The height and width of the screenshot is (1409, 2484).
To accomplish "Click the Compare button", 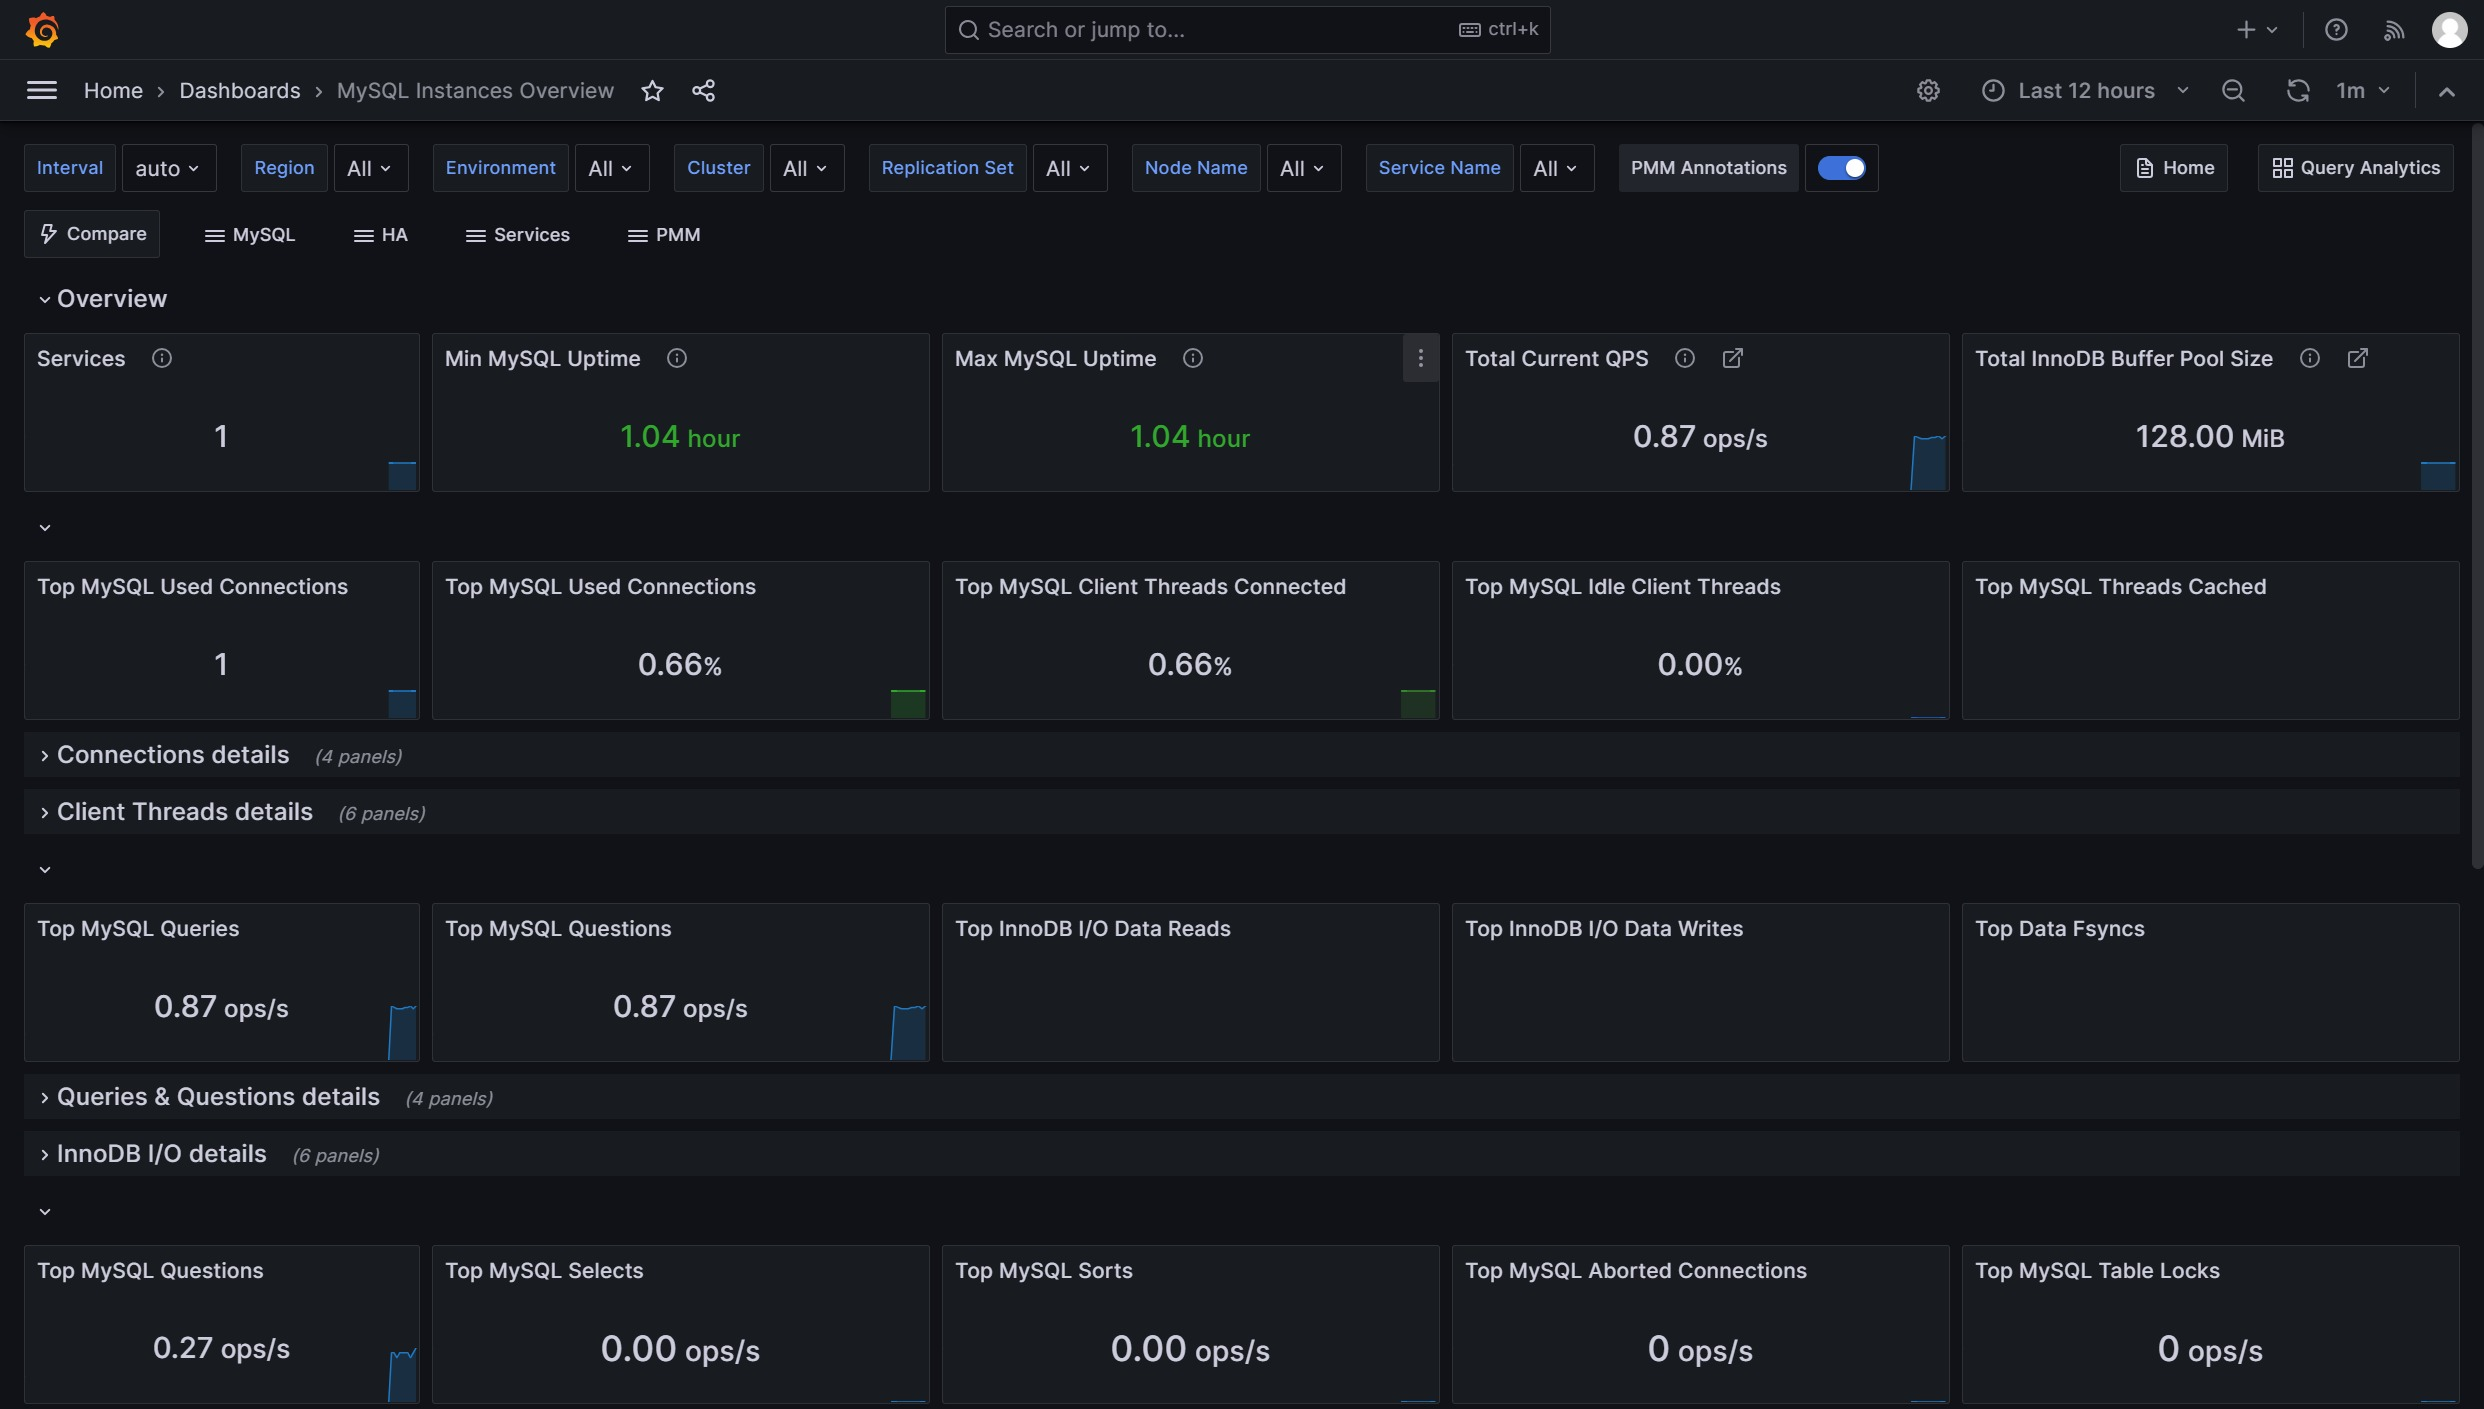I will tap(92, 234).
